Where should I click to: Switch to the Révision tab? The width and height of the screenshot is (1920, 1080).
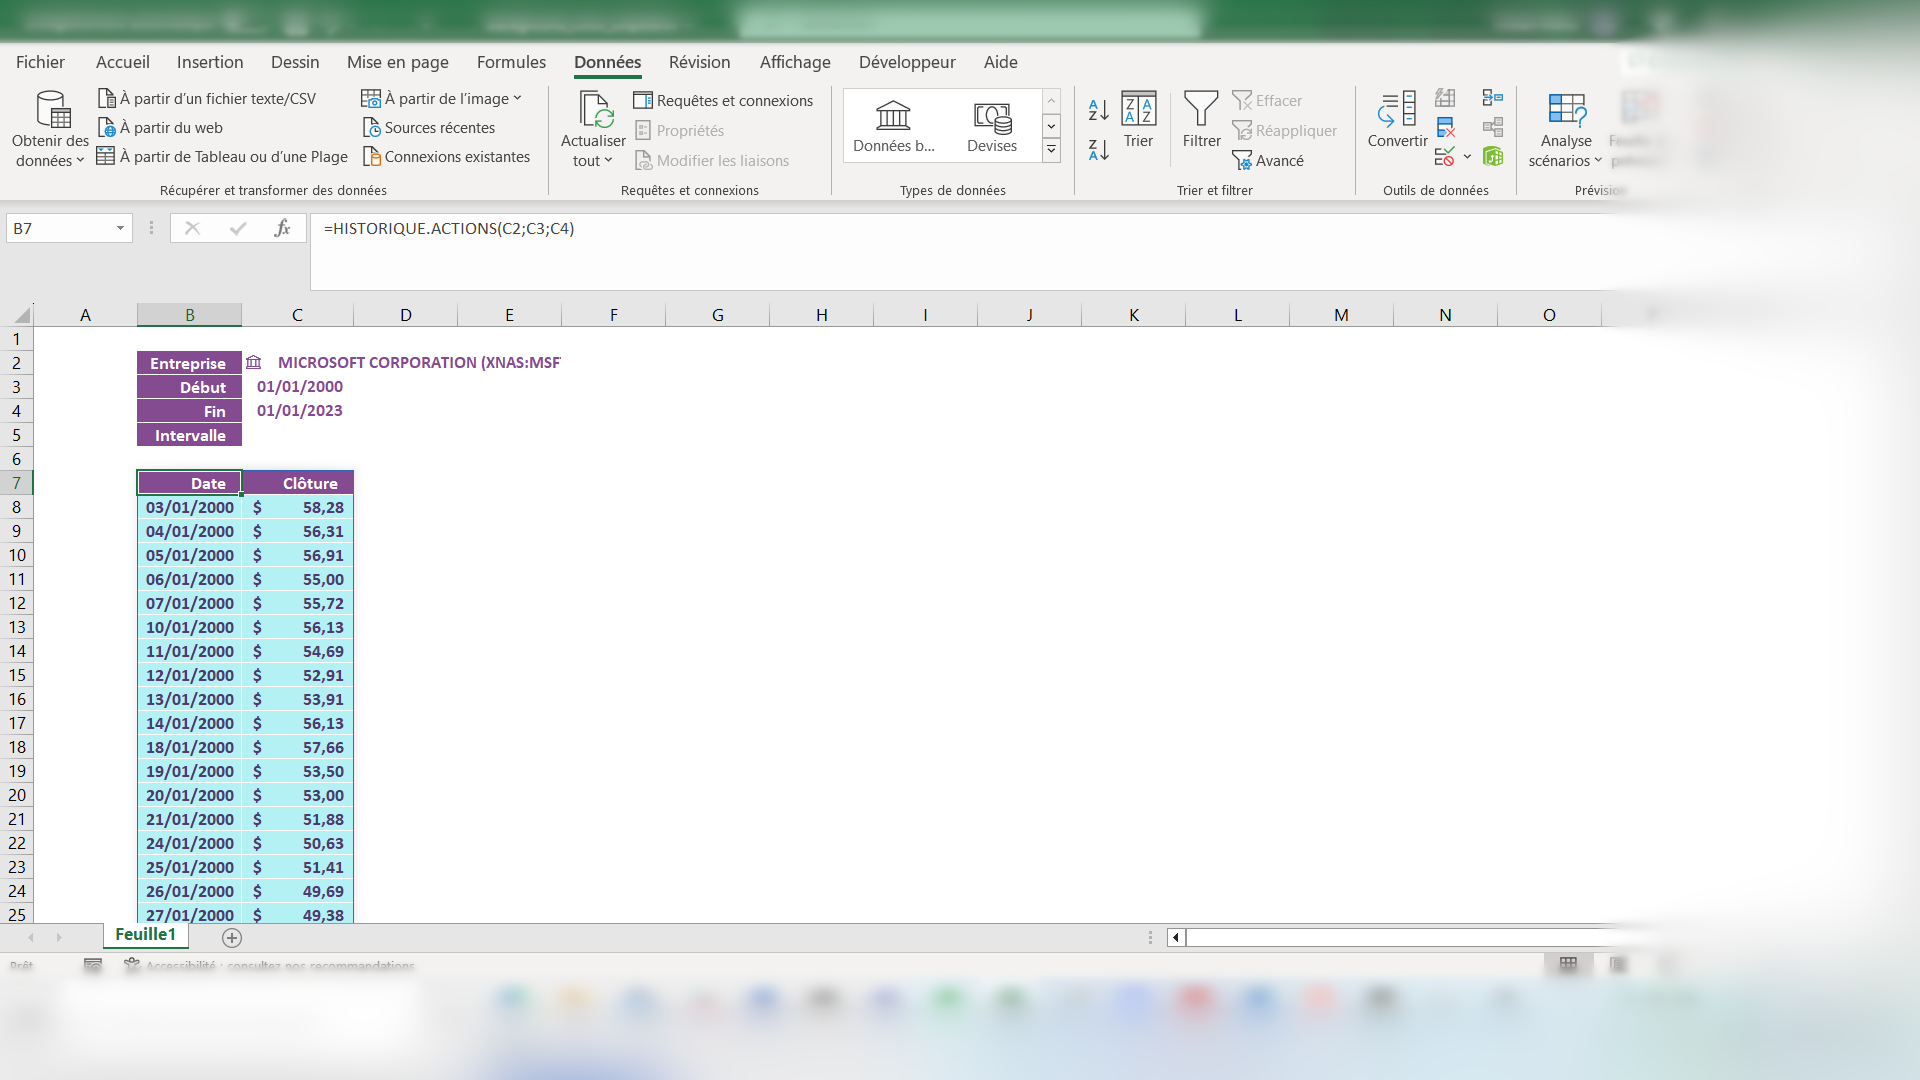tap(700, 62)
